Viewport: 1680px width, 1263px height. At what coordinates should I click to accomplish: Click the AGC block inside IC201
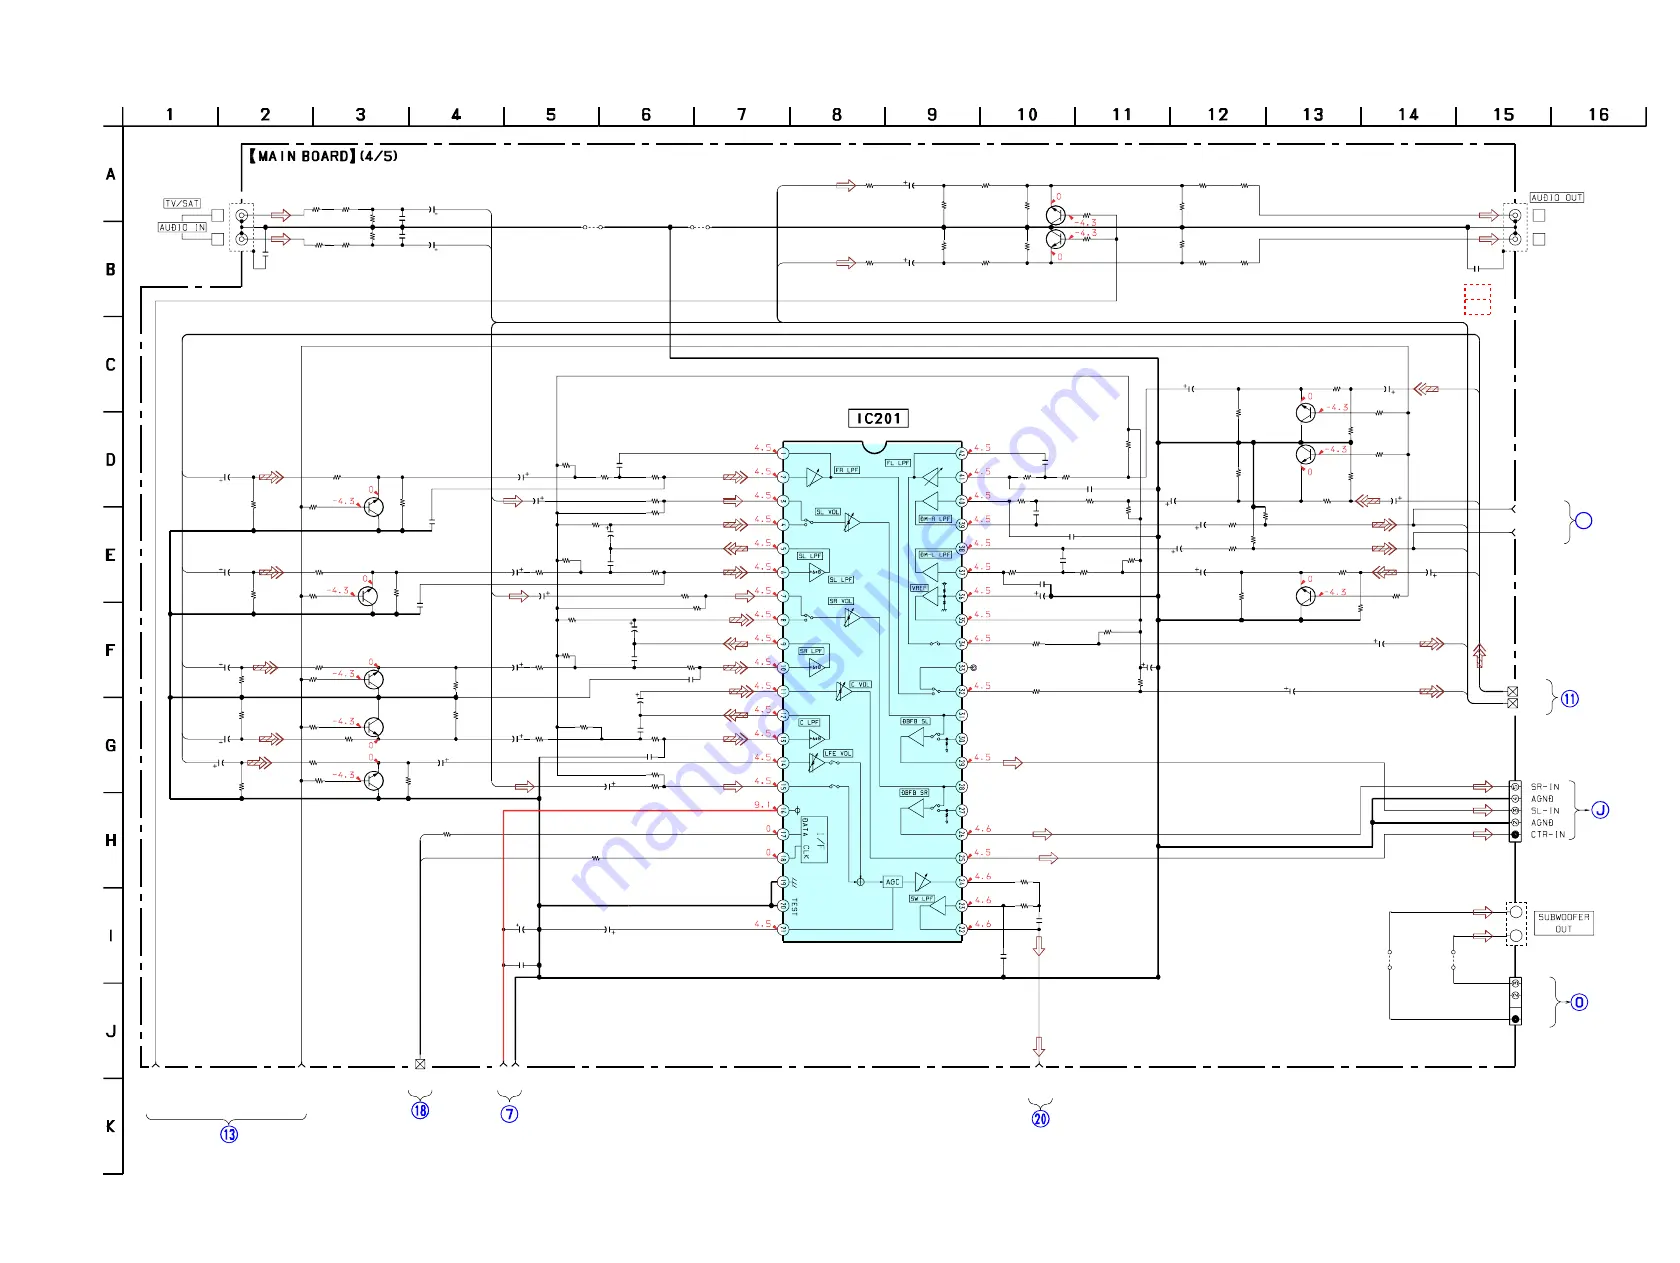click(x=893, y=882)
